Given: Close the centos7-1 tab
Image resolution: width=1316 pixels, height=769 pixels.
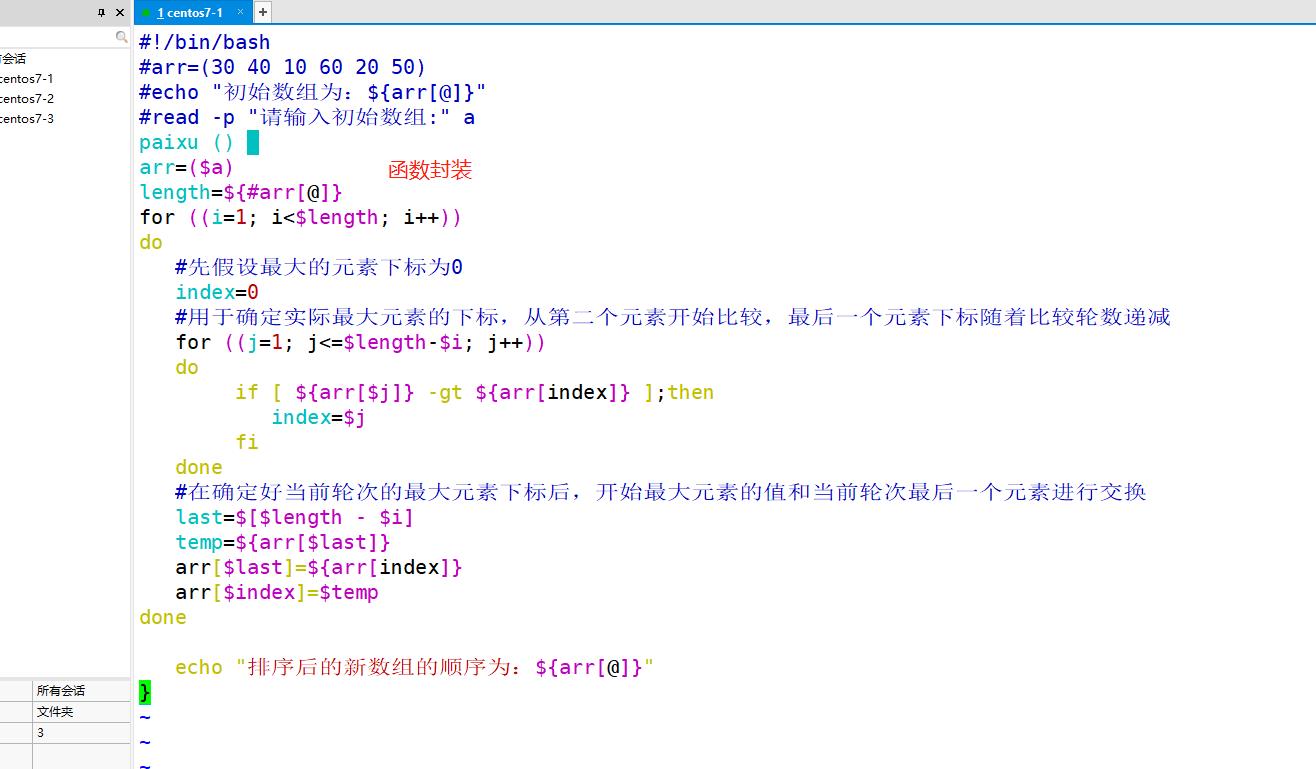Looking at the screenshot, I should [x=241, y=13].
